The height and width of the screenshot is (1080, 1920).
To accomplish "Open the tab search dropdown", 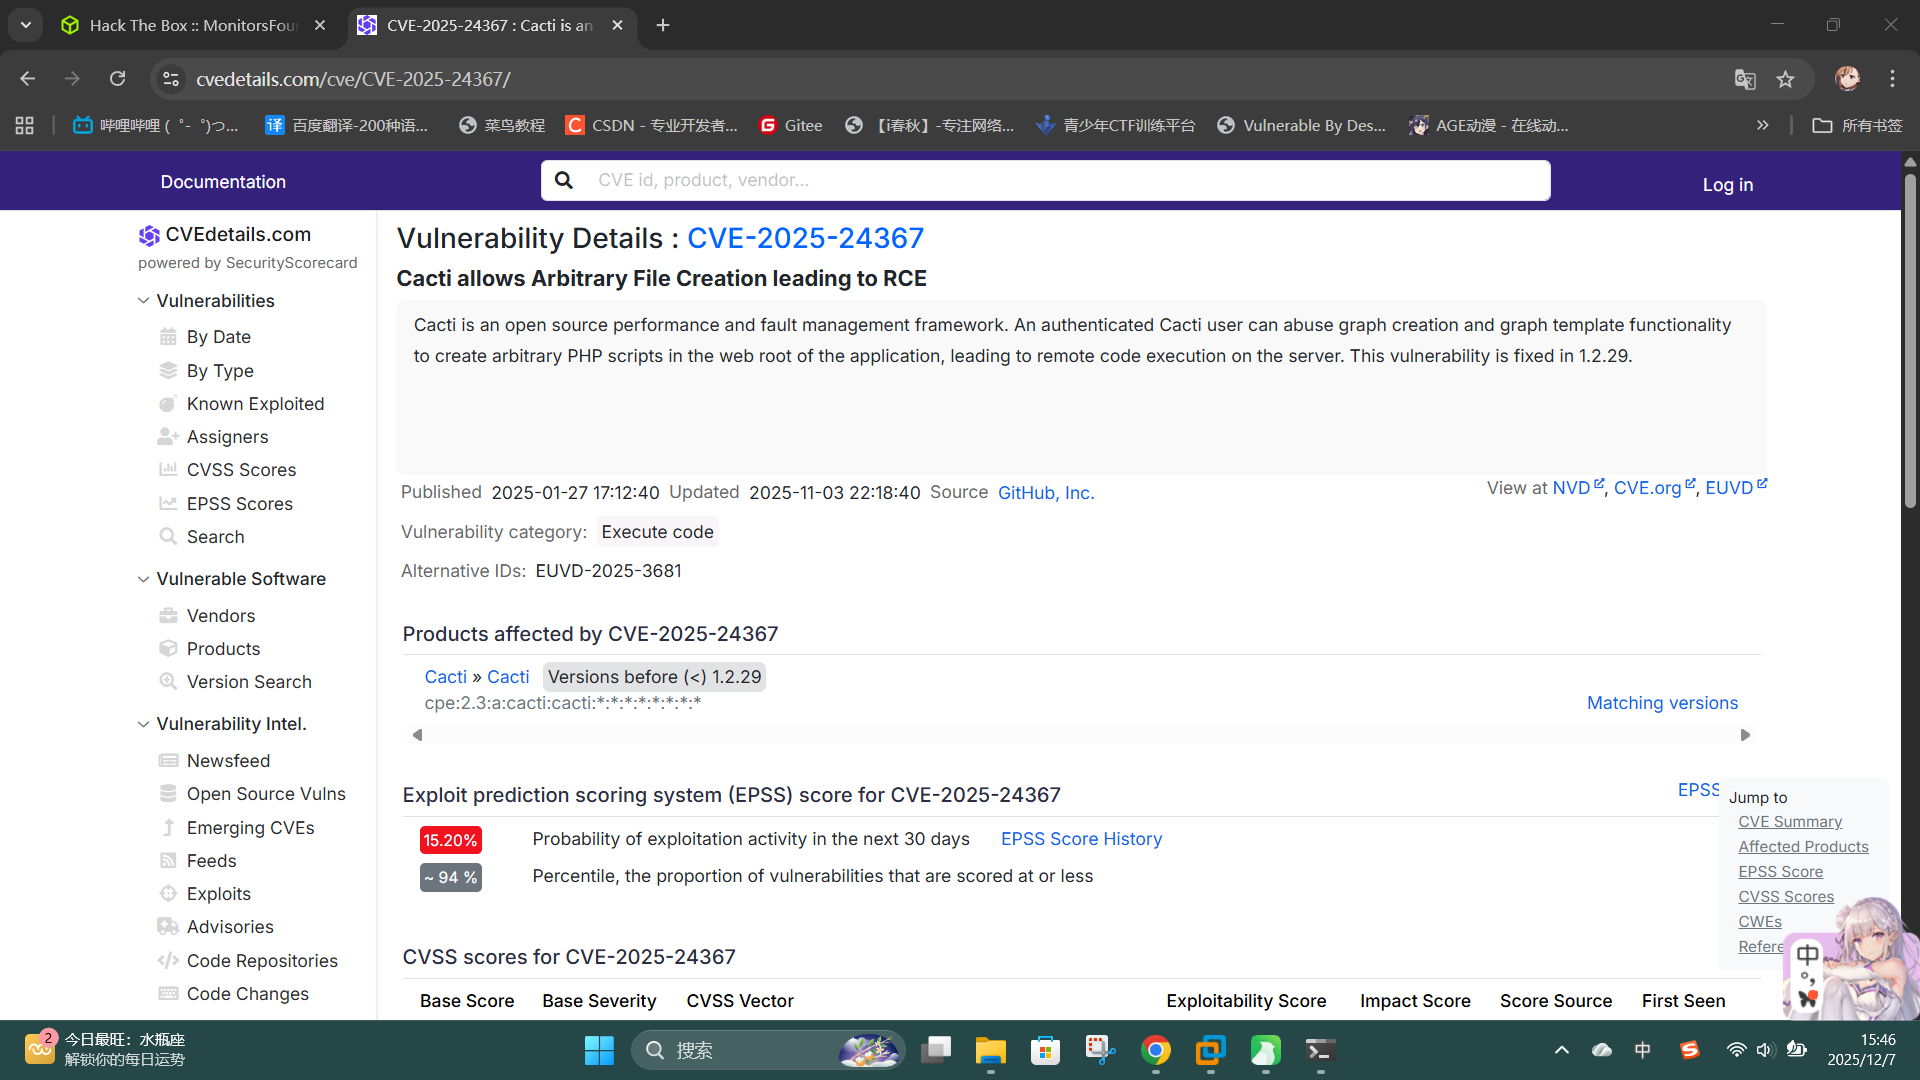I will pos(26,25).
